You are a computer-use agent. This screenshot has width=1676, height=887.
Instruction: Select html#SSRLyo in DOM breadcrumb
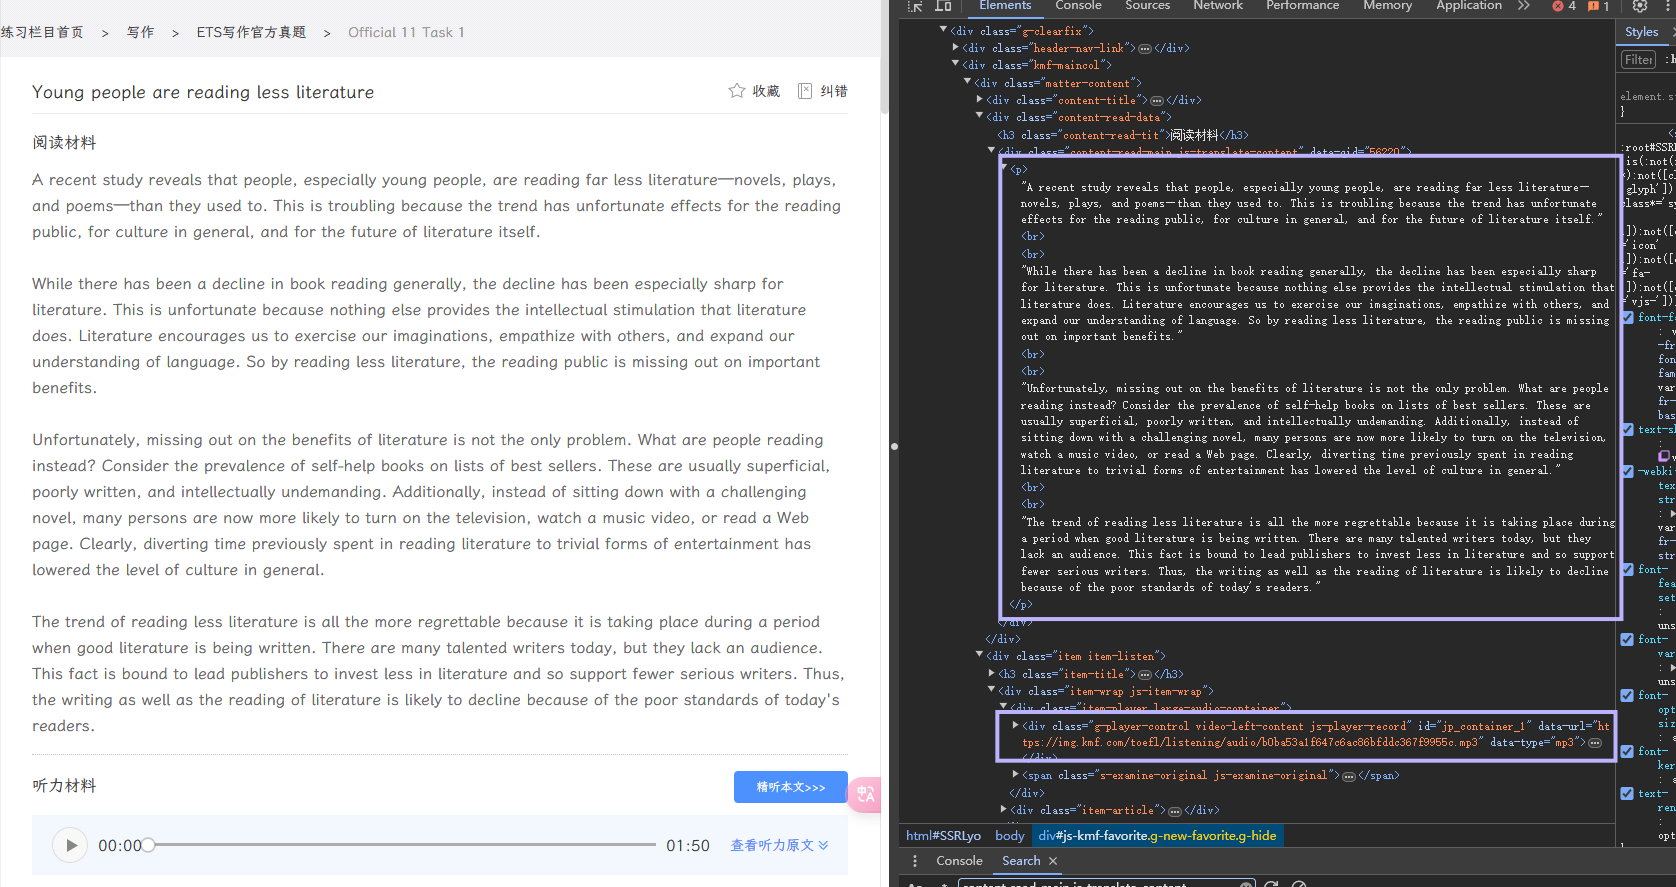pyautogui.click(x=943, y=836)
